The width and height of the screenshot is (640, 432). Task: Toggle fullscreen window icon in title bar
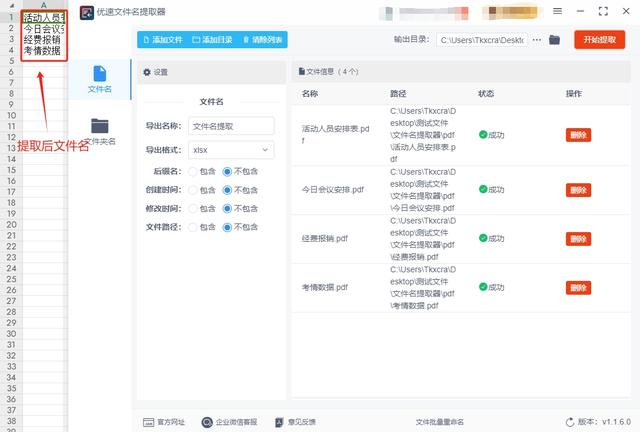[603, 11]
